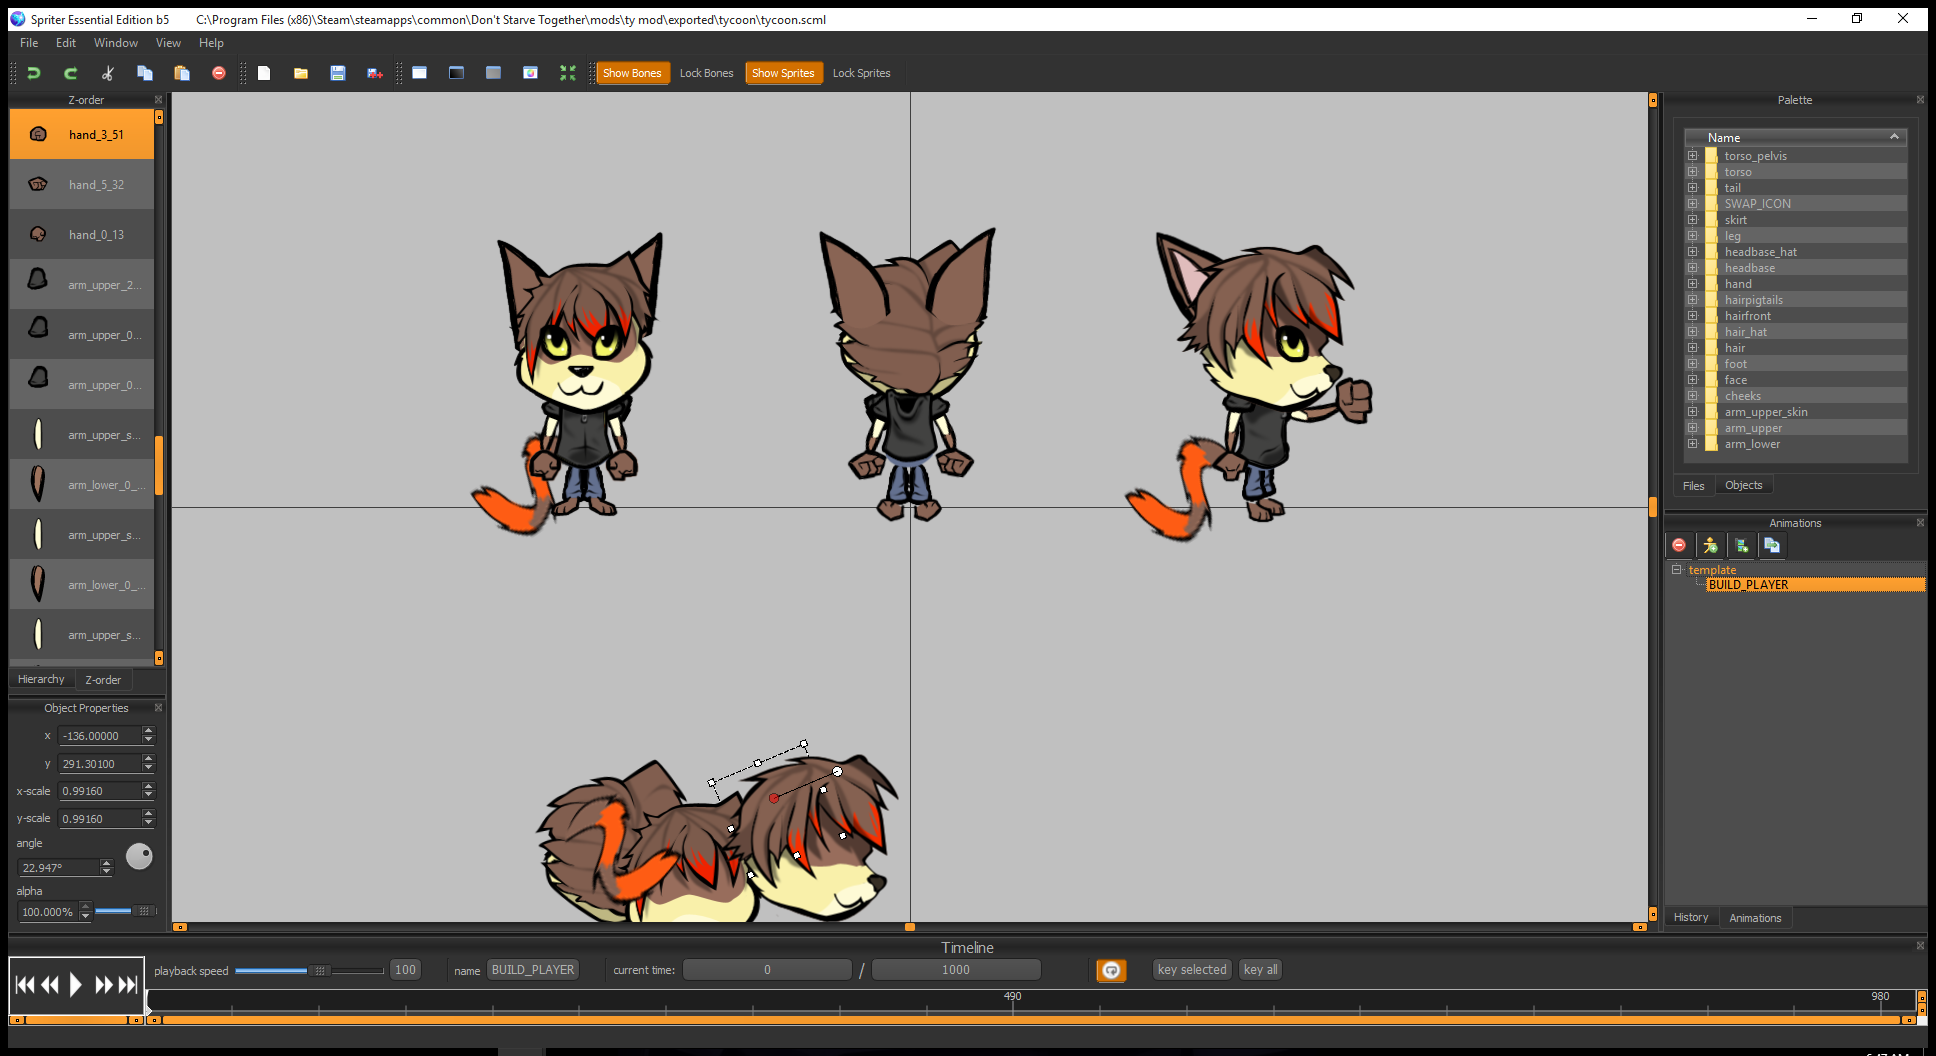Open a project with the folder icon
Viewport: 1936px width, 1056px height.
301,73
